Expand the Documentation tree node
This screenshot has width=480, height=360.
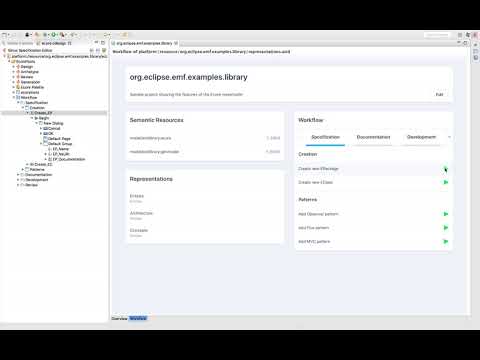pyautogui.click(x=18, y=175)
